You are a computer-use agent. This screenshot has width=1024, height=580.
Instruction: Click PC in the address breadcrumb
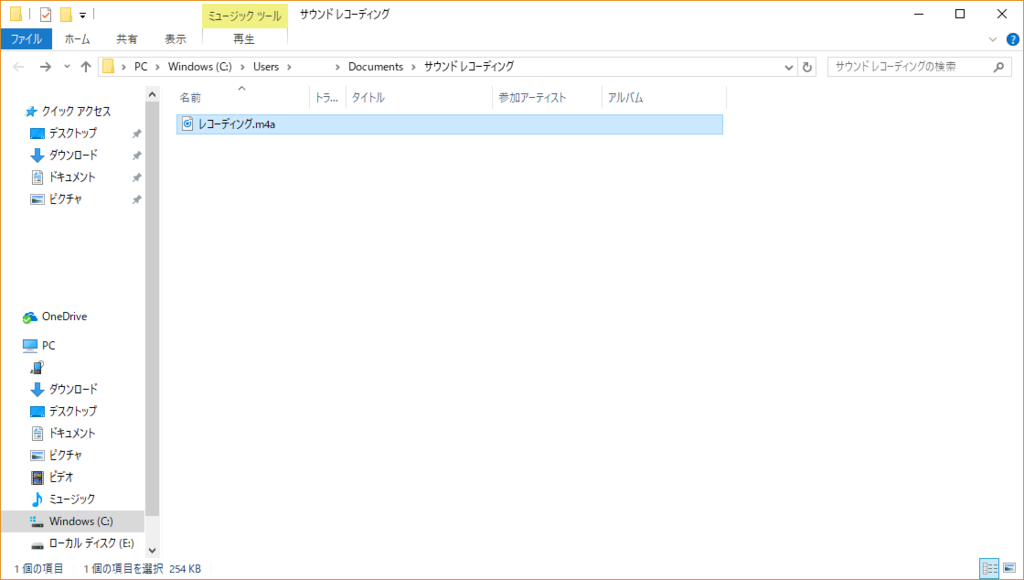(x=140, y=67)
